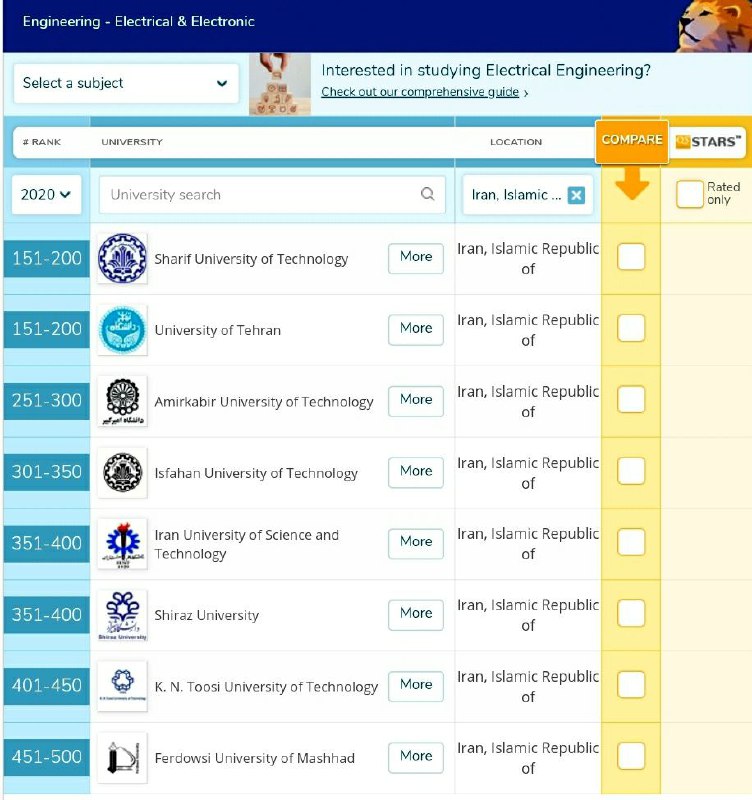Tick compare checkbox for University of Tehran
752x800 pixels.
631,328
